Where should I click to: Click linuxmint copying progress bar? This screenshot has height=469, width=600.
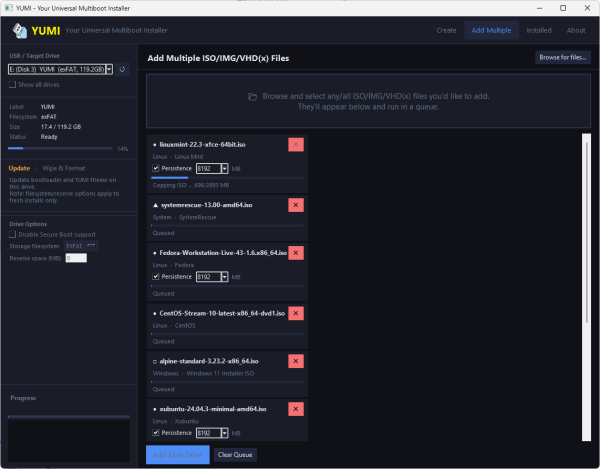228,178
